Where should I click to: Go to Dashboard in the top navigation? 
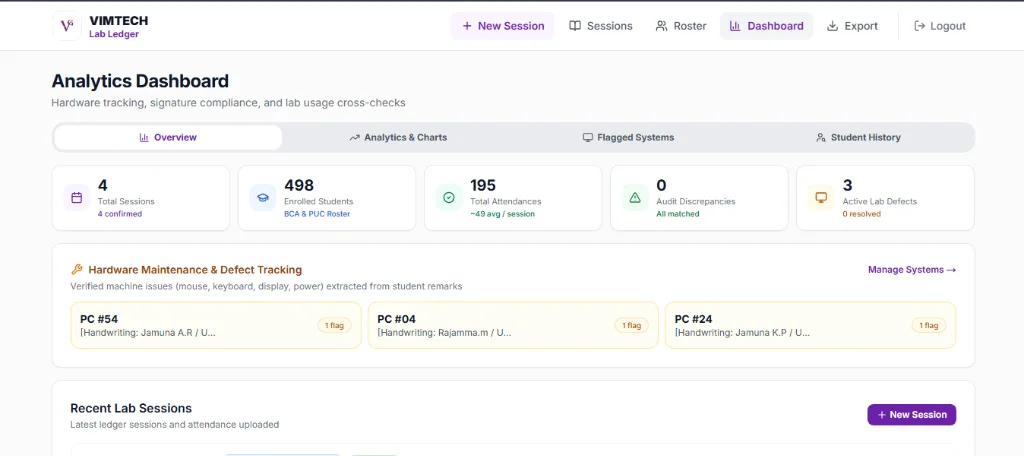coord(767,26)
